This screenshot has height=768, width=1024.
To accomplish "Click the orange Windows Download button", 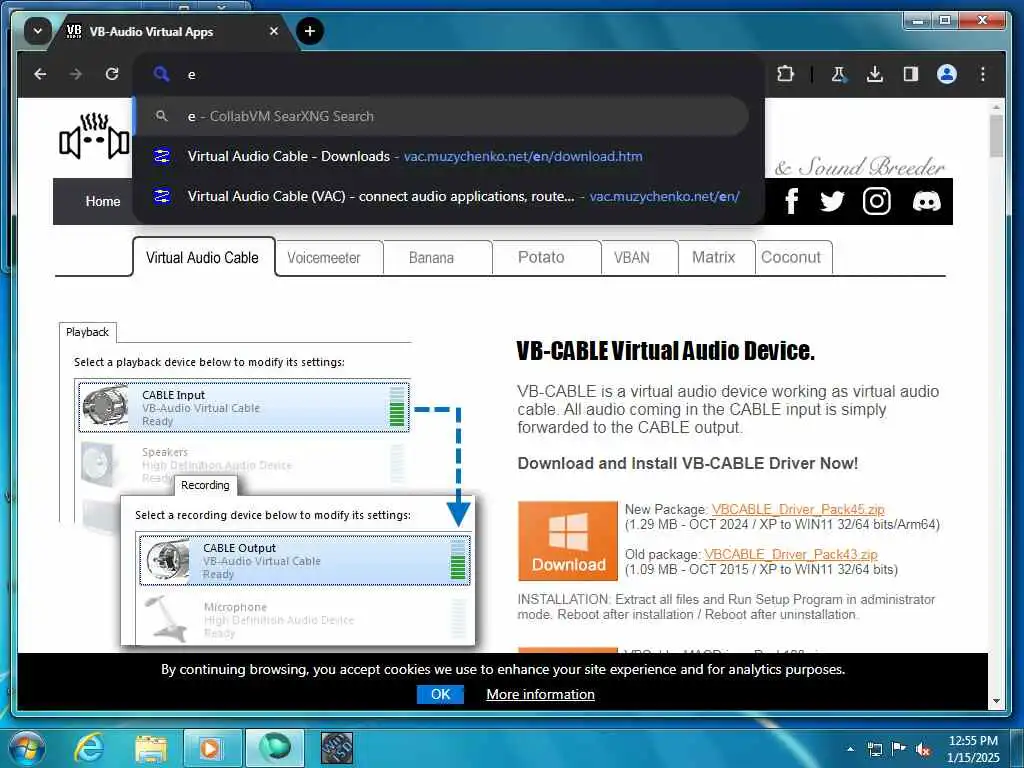I will click(x=568, y=541).
